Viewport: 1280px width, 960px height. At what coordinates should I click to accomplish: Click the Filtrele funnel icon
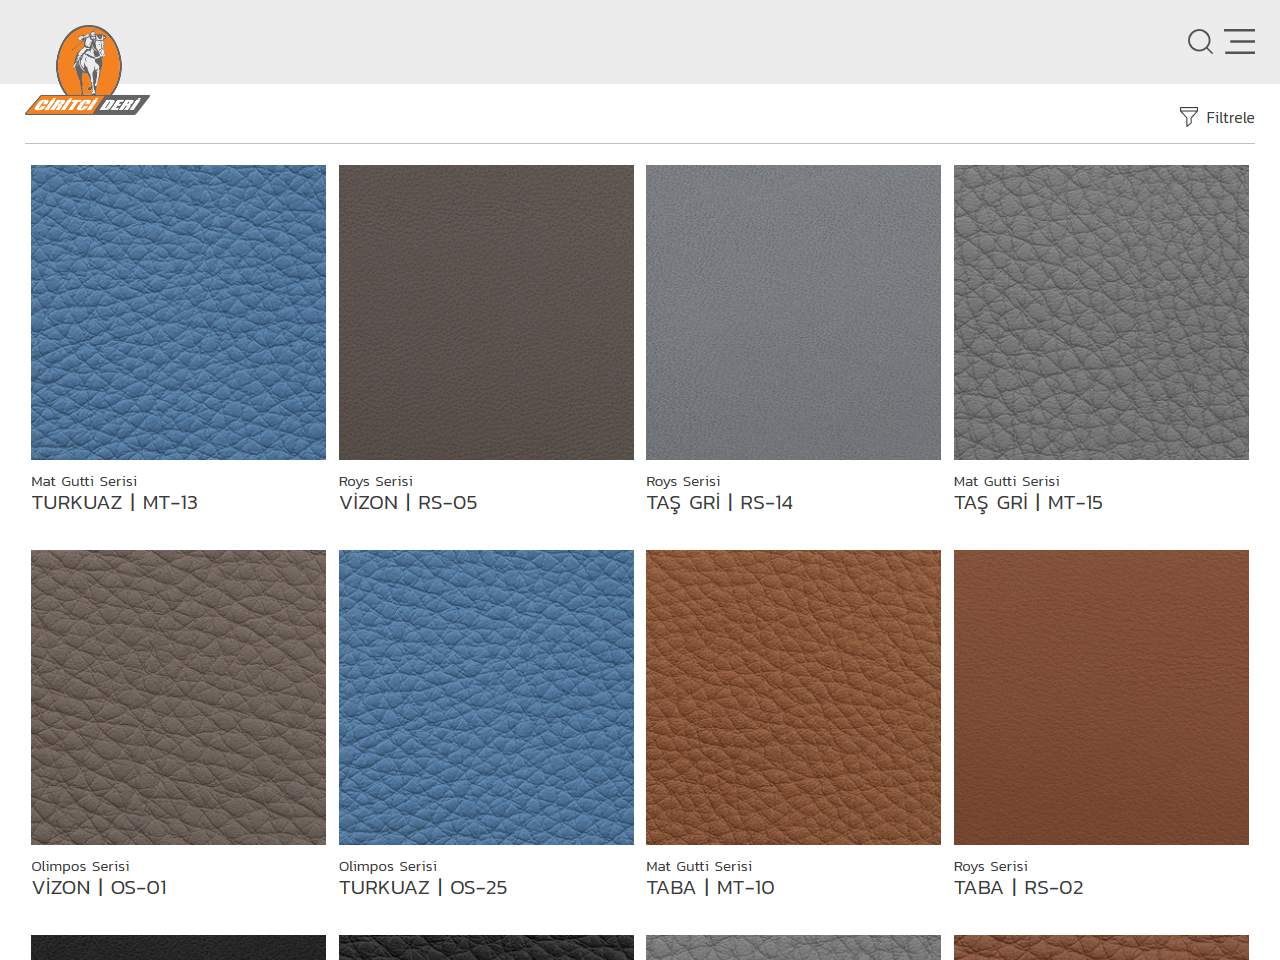click(x=1188, y=117)
